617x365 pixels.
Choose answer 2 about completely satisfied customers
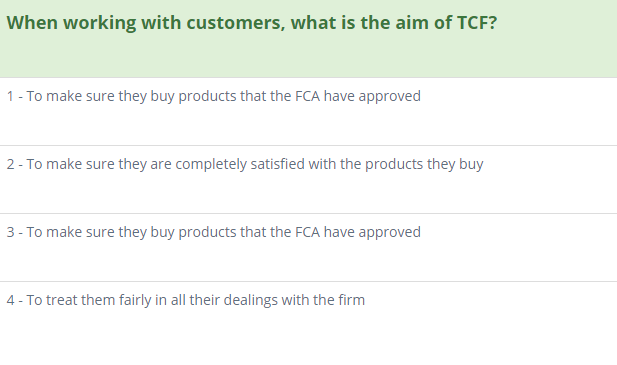click(308, 180)
